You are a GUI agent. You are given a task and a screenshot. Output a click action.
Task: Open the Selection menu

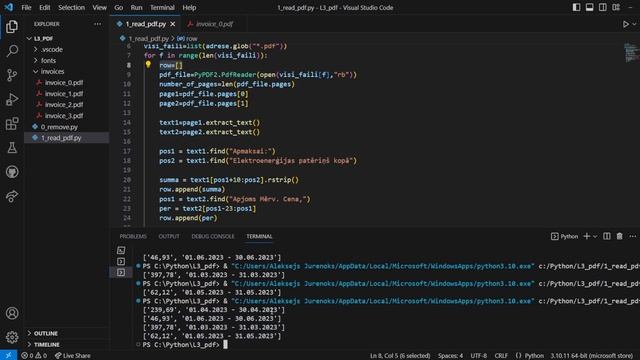71,7
